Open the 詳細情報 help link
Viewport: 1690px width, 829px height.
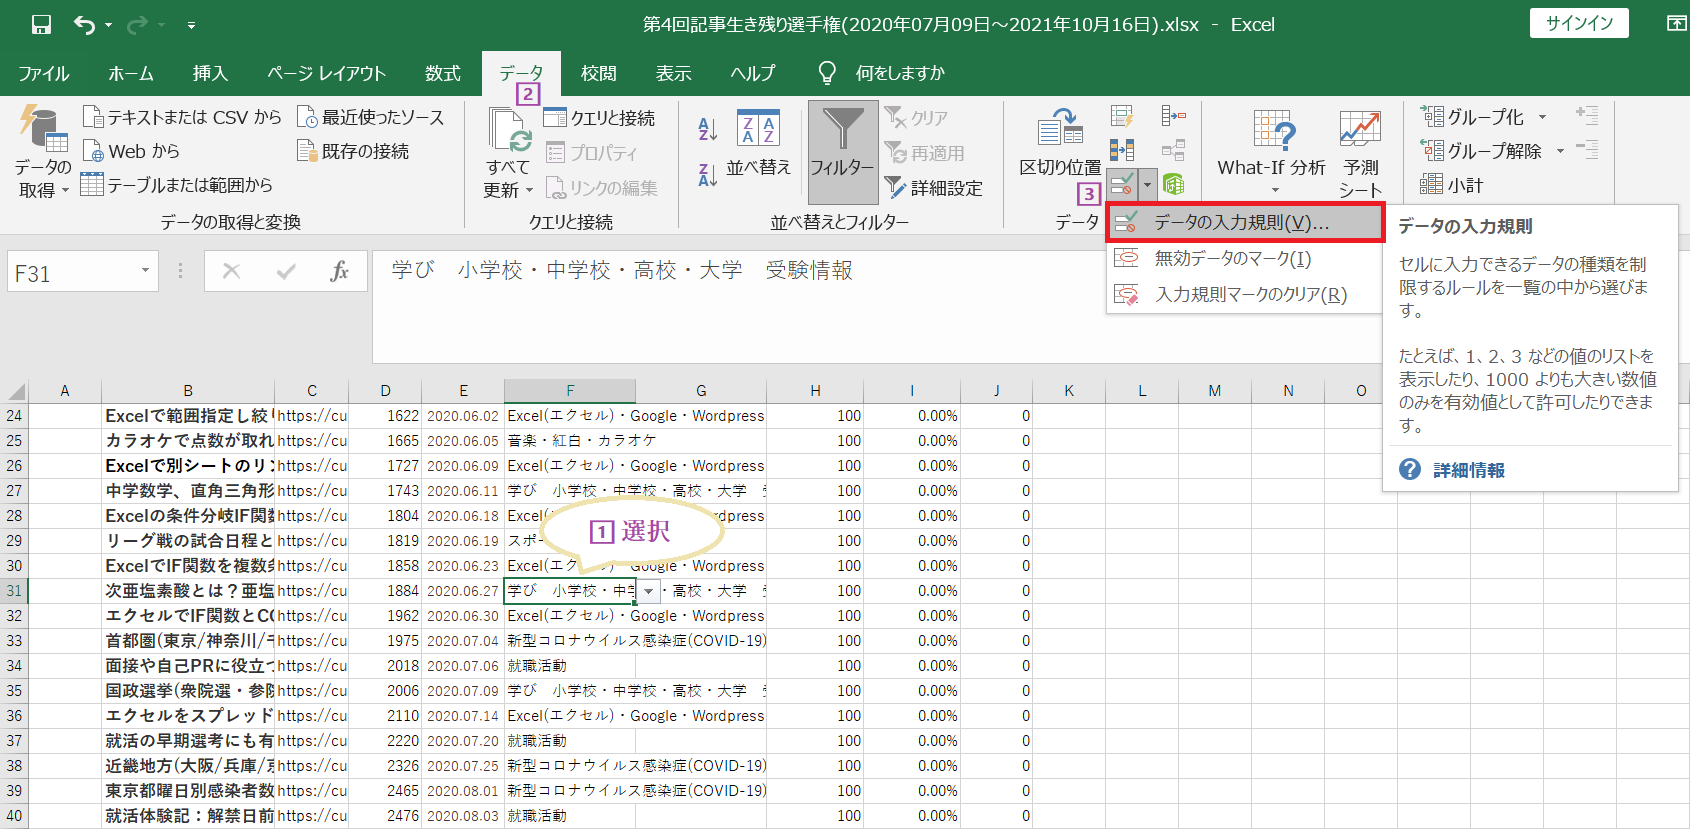(1468, 470)
